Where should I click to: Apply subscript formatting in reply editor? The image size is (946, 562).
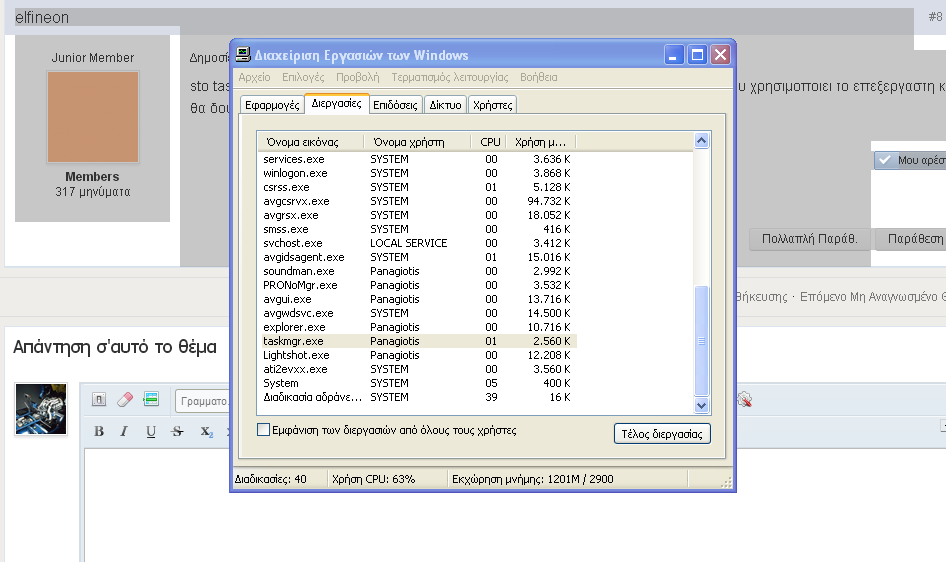tap(206, 431)
